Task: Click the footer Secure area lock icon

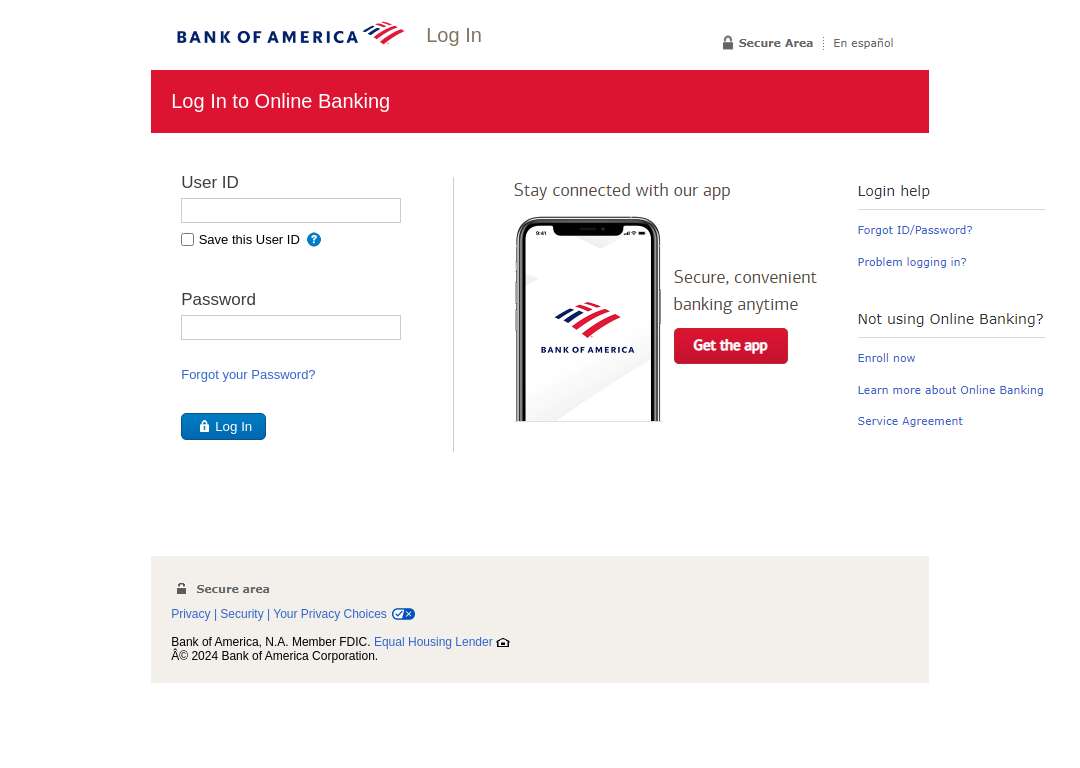Action: [x=181, y=589]
